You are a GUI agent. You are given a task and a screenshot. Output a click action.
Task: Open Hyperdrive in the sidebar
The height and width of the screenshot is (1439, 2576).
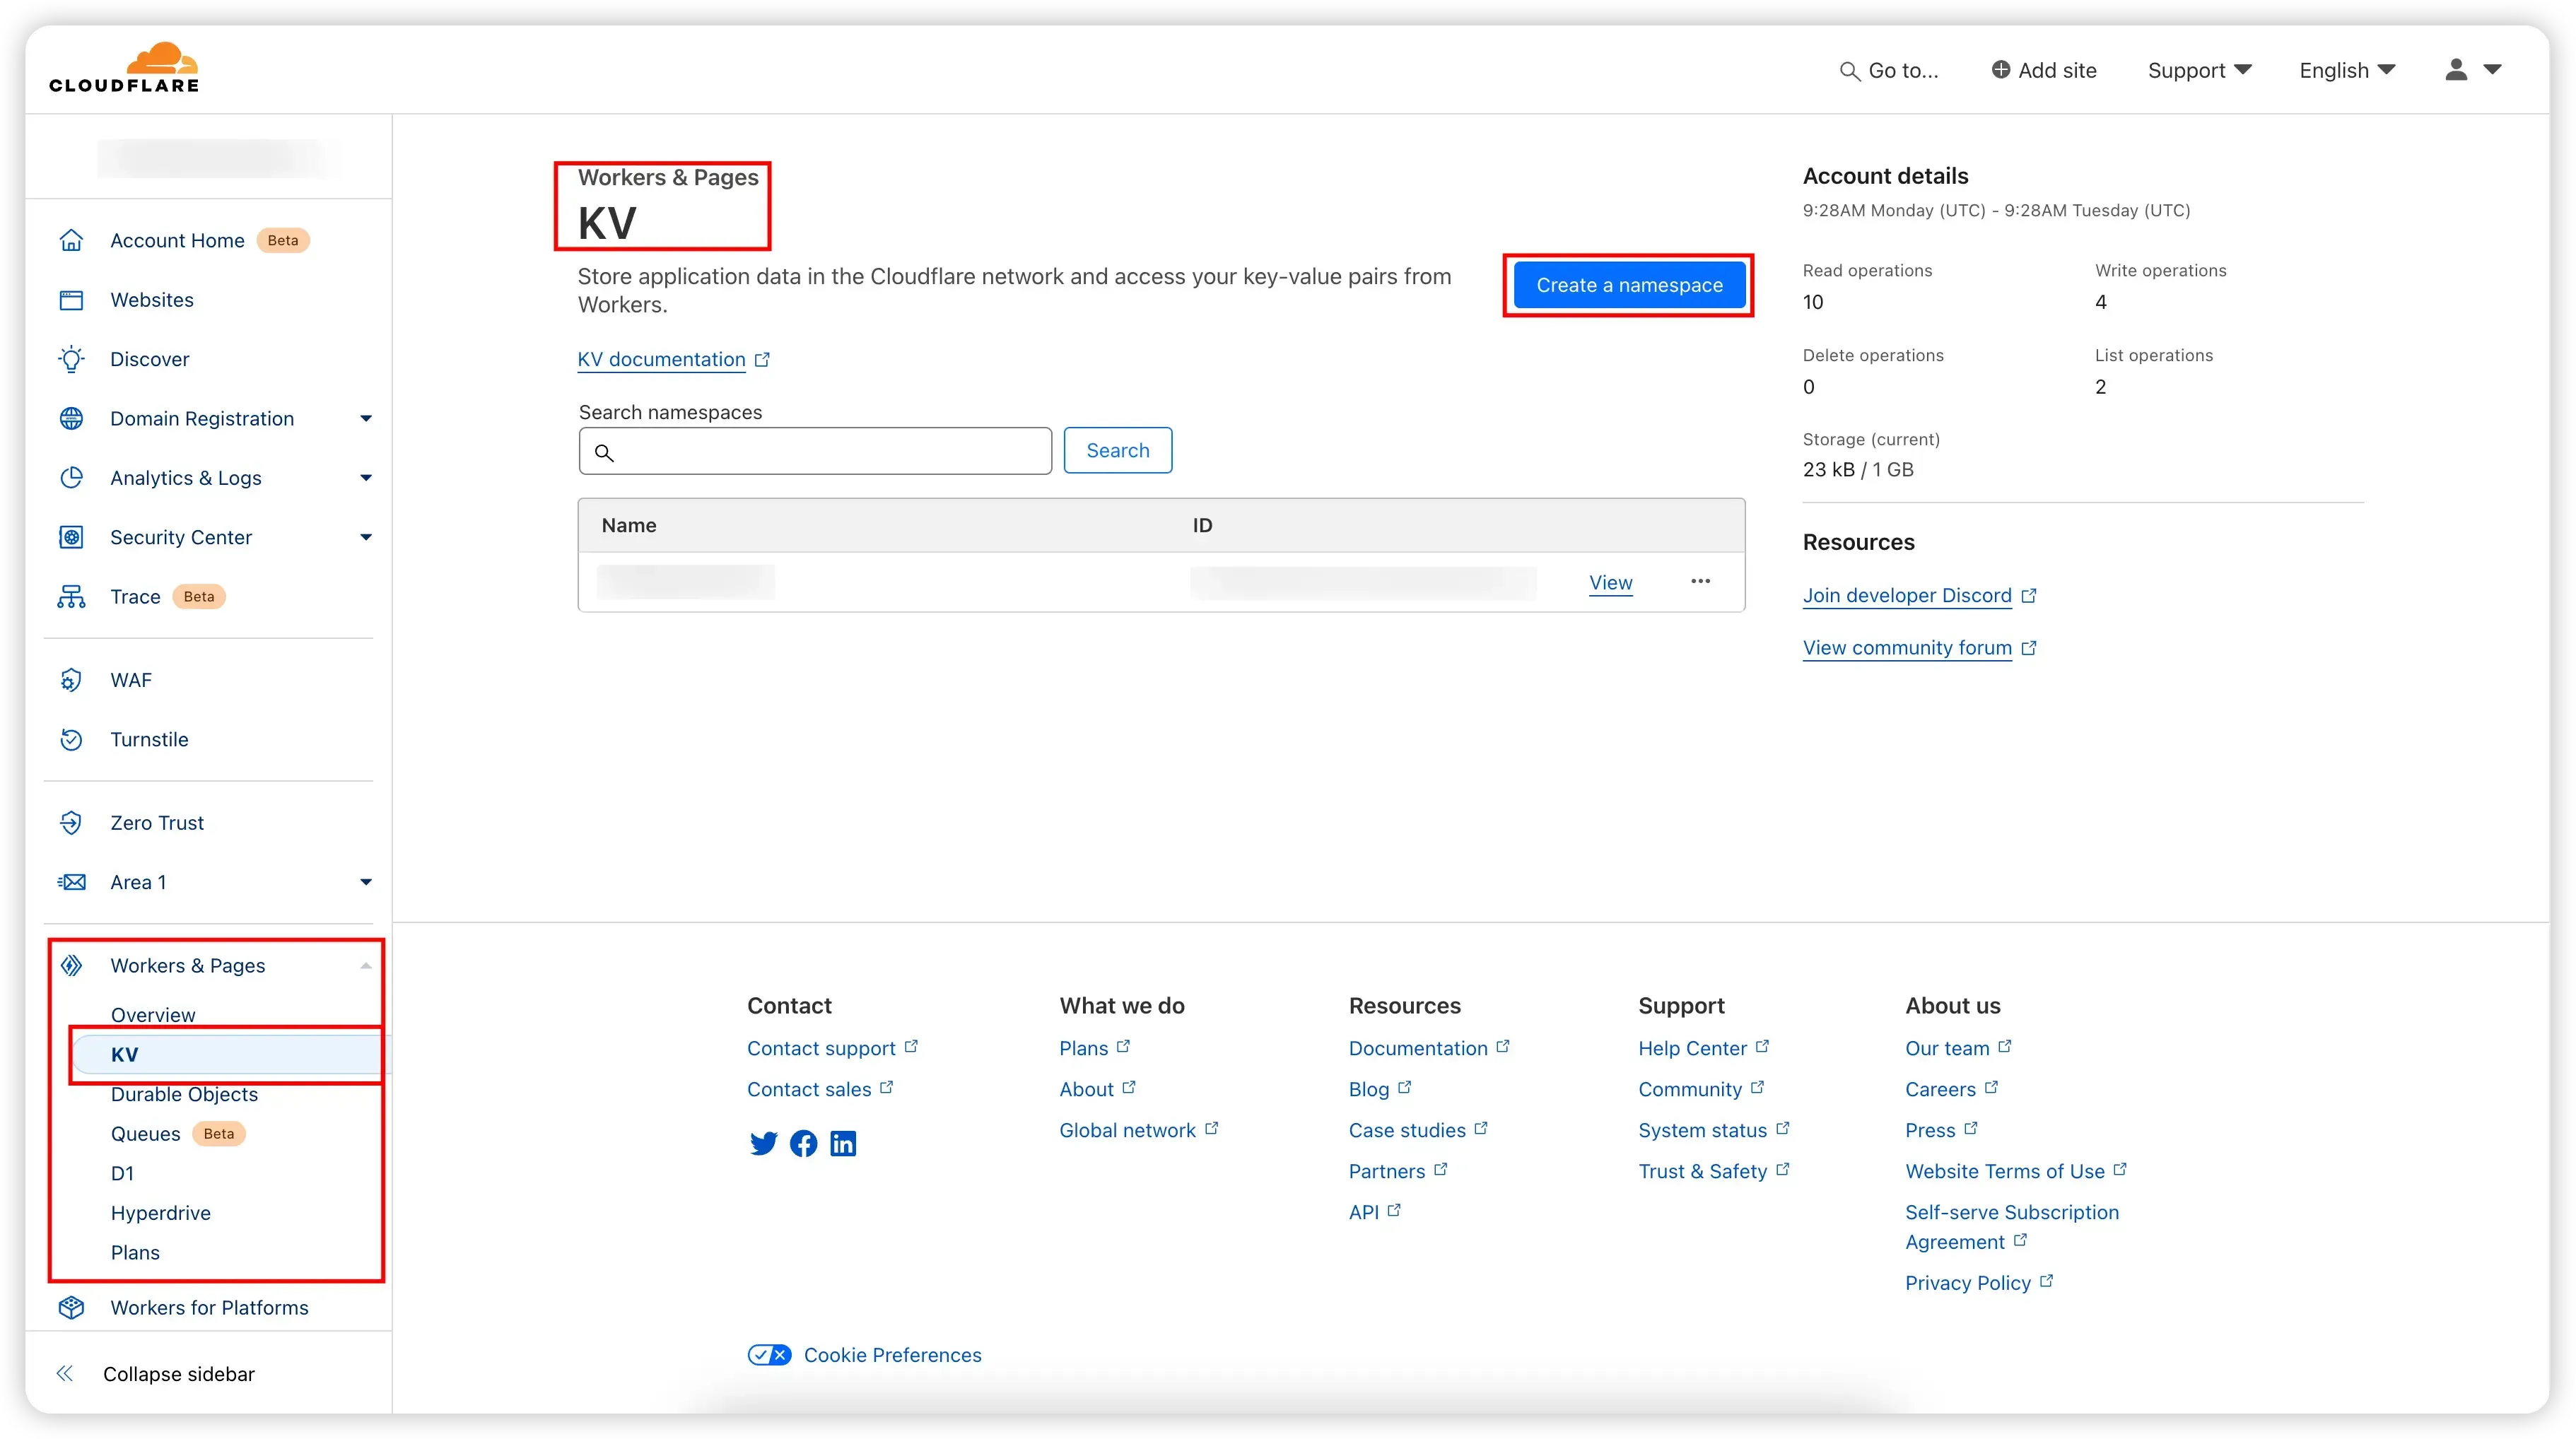(x=160, y=1213)
